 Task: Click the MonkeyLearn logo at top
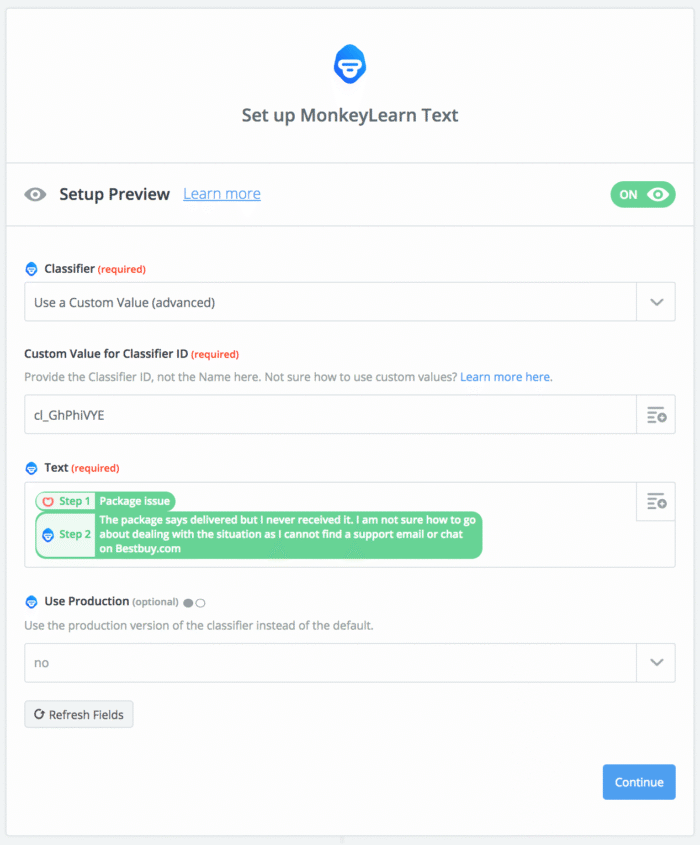click(350, 64)
